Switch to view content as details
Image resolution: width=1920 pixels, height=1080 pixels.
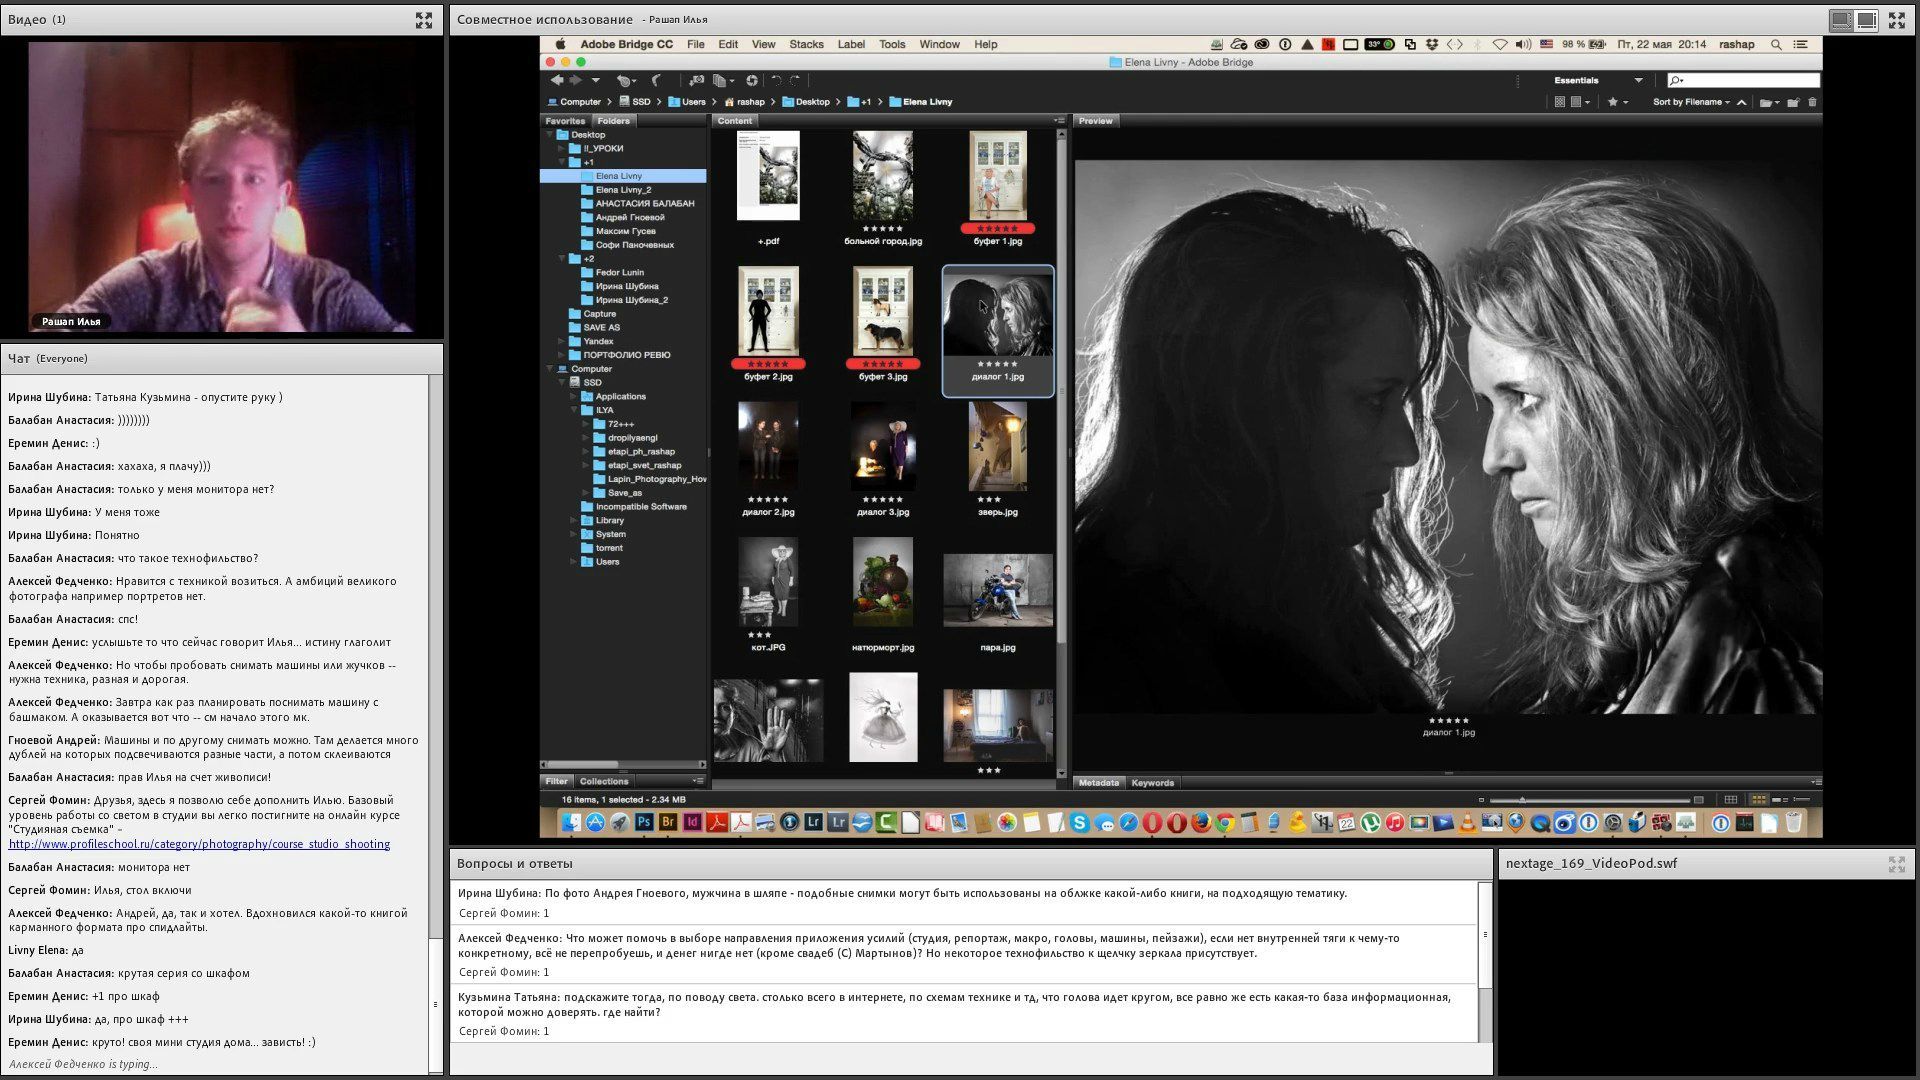pos(1780,800)
